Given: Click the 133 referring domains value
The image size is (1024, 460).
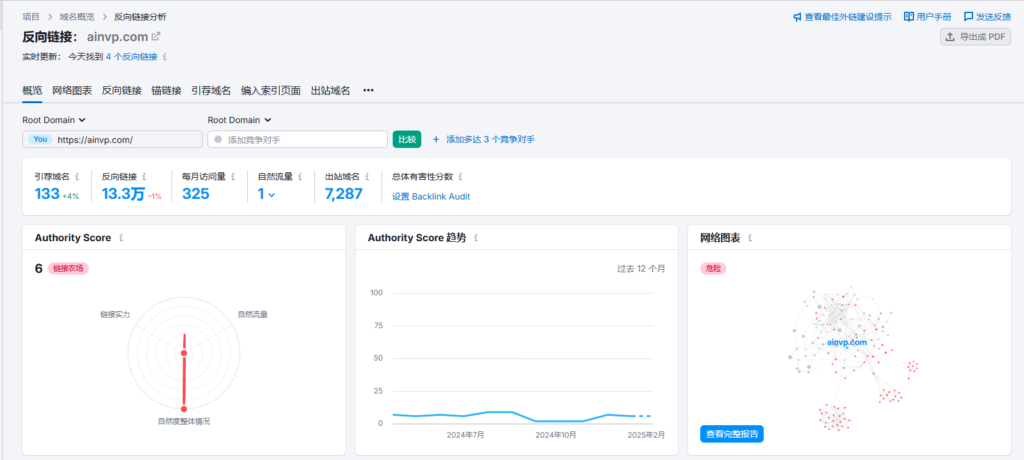Looking at the screenshot, I should coord(47,193).
